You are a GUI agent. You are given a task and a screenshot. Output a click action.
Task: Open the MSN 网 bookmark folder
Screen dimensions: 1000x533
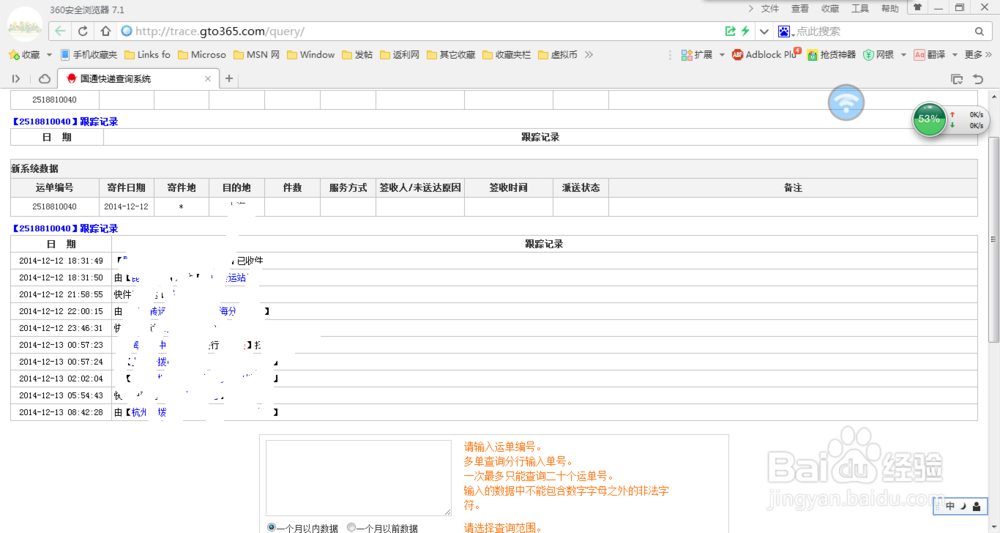click(256, 55)
